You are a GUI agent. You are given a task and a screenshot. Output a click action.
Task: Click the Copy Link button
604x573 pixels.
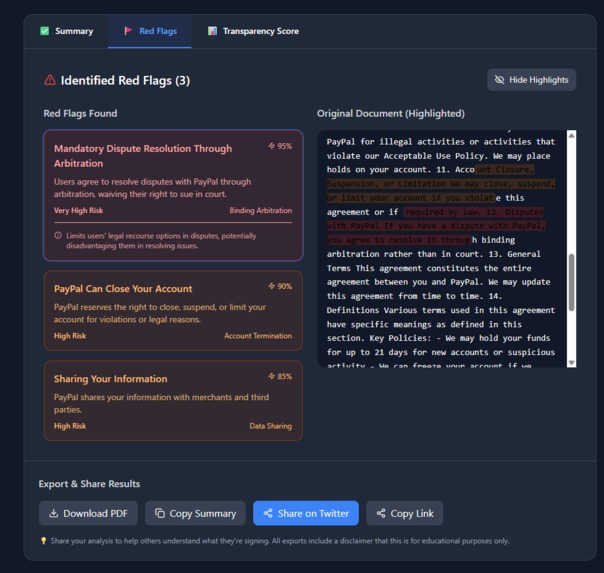pyautogui.click(x=405, y=513)
